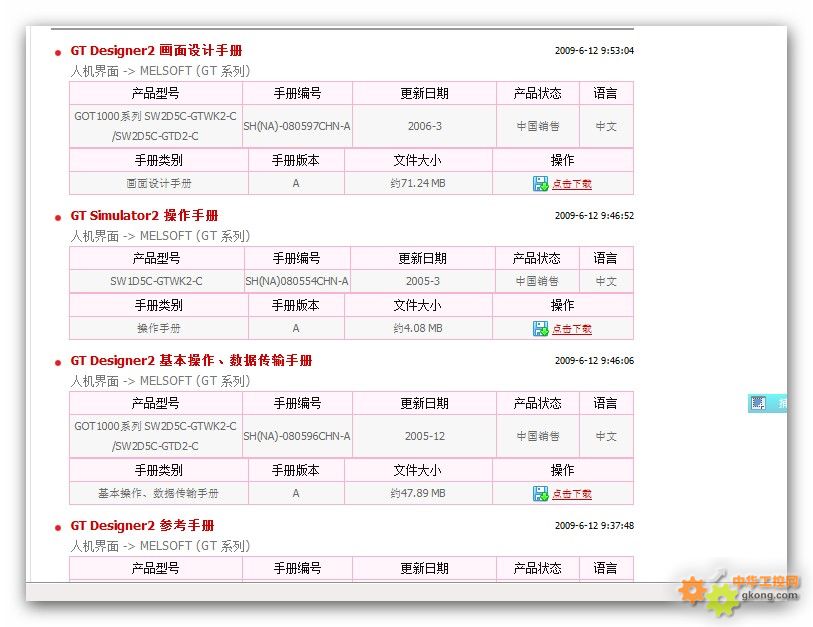Click 产品状态 header in 参考手册 table
Viewport: 813px width, 627px height.
[538, 568]
